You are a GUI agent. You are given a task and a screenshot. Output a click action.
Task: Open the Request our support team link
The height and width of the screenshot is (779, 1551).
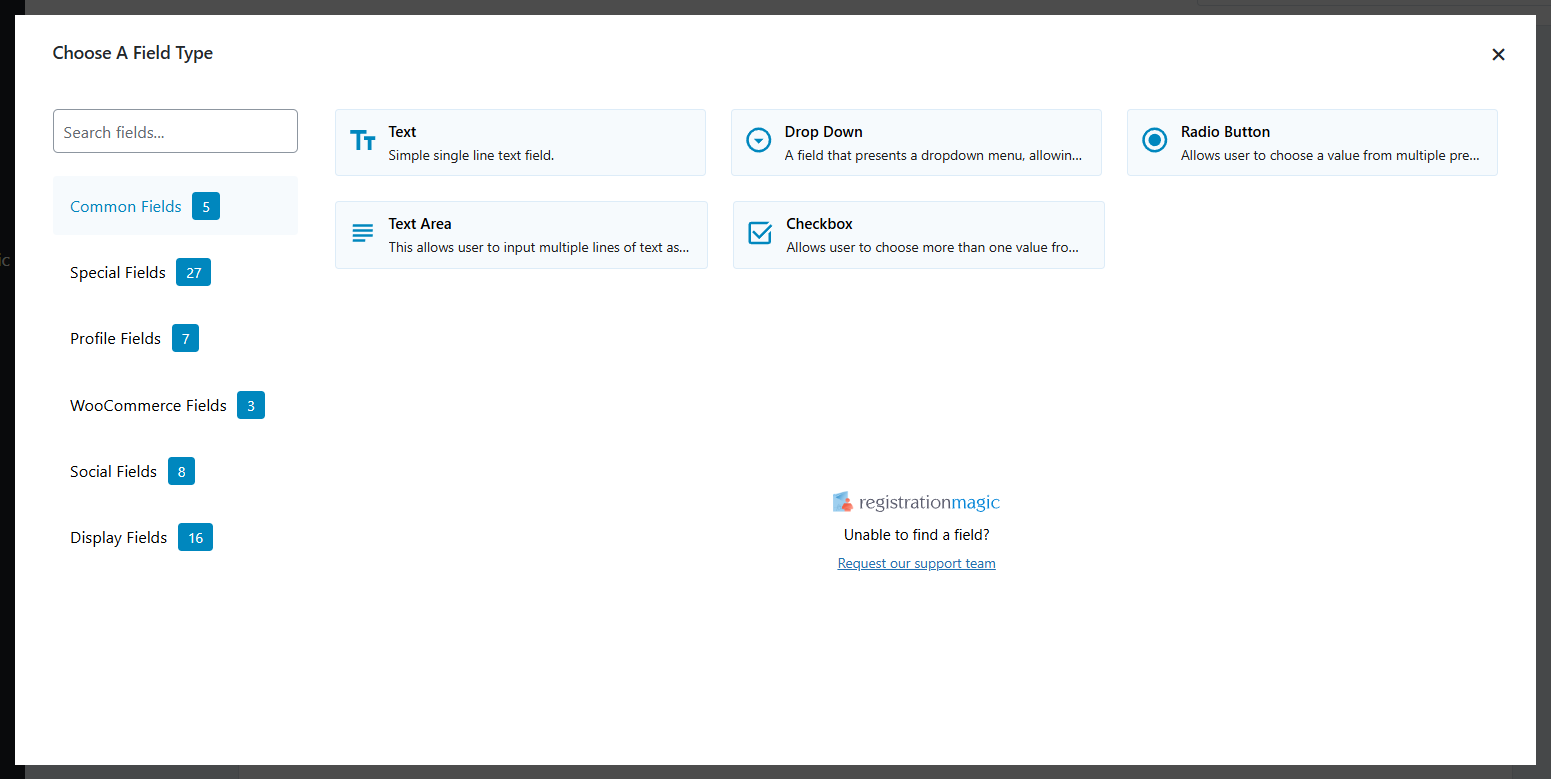pyautogui.click(x=916, y=563)
